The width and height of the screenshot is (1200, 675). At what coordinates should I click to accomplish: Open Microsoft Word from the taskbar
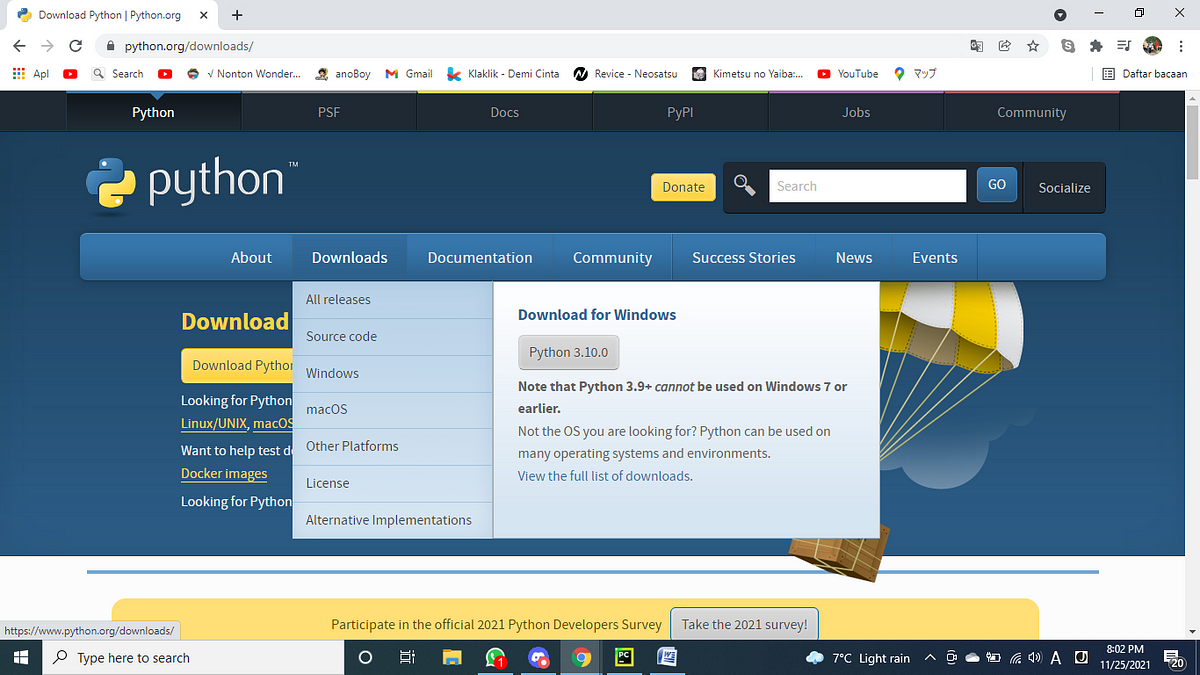[x=667, y=658]
